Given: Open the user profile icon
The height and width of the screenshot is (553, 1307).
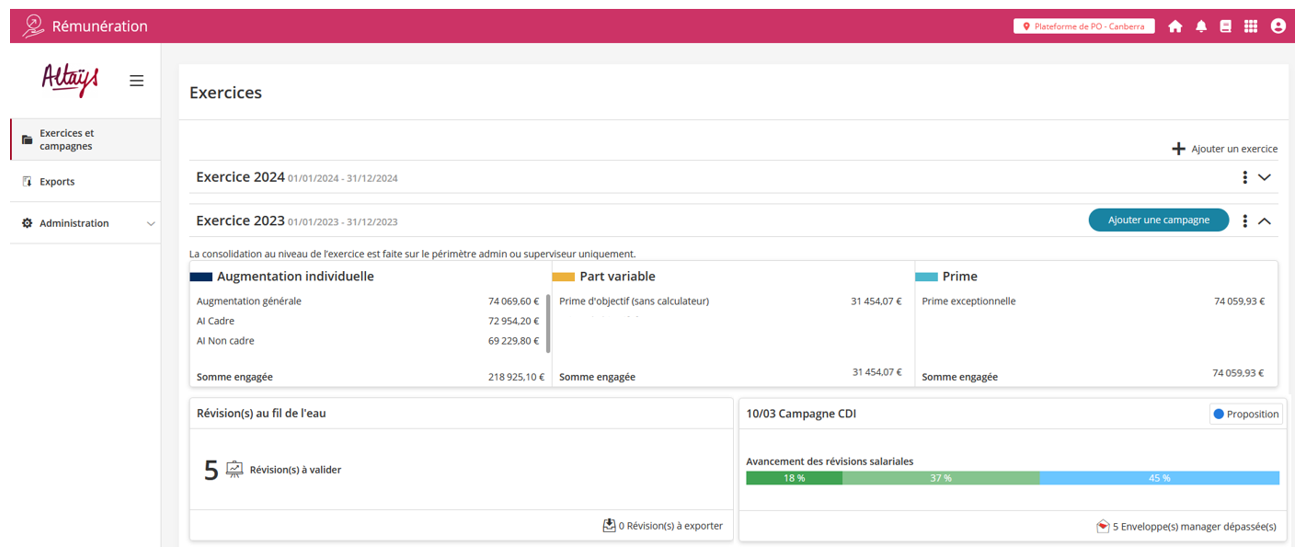Looking at the screenshot, I should pos(1278,27).
